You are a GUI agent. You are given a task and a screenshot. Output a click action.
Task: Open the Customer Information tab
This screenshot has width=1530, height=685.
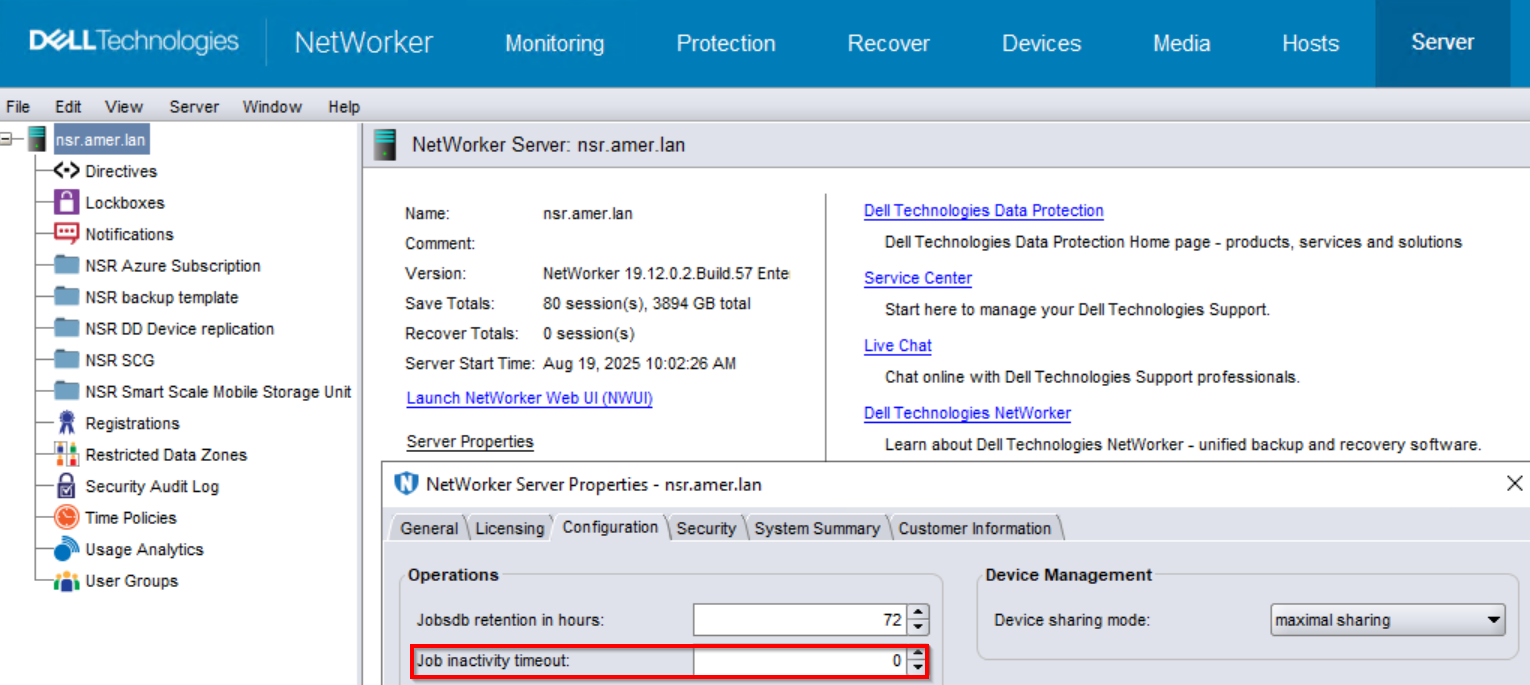point(975,528)
